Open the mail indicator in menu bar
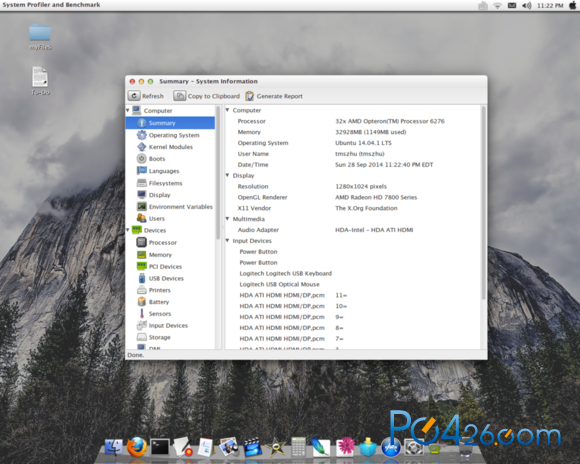Screen dimensions: 580x464 coord(512,6)
